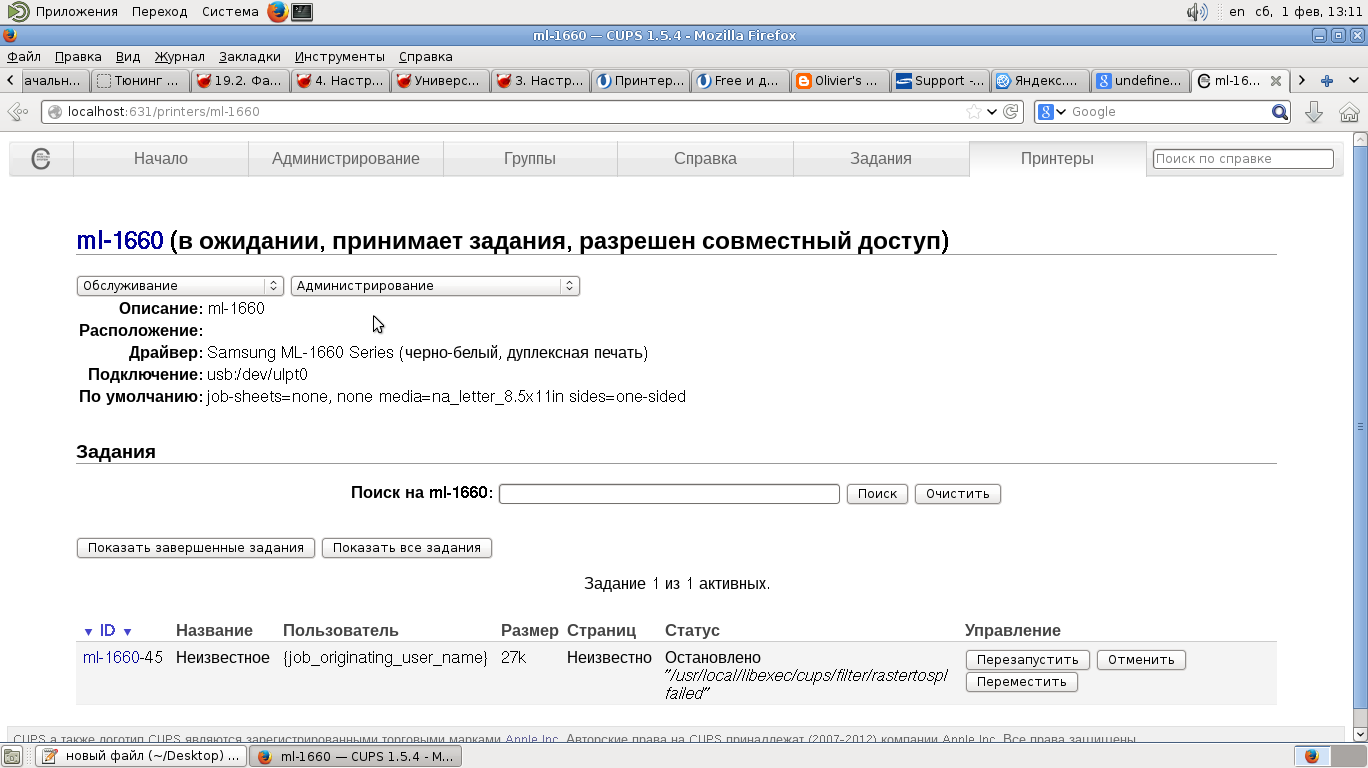Image resolution: width=1368 pixels, height=768 pixels.
Task: Switch to the Тюнинг browser tab
Action: [x=140, y=81]
